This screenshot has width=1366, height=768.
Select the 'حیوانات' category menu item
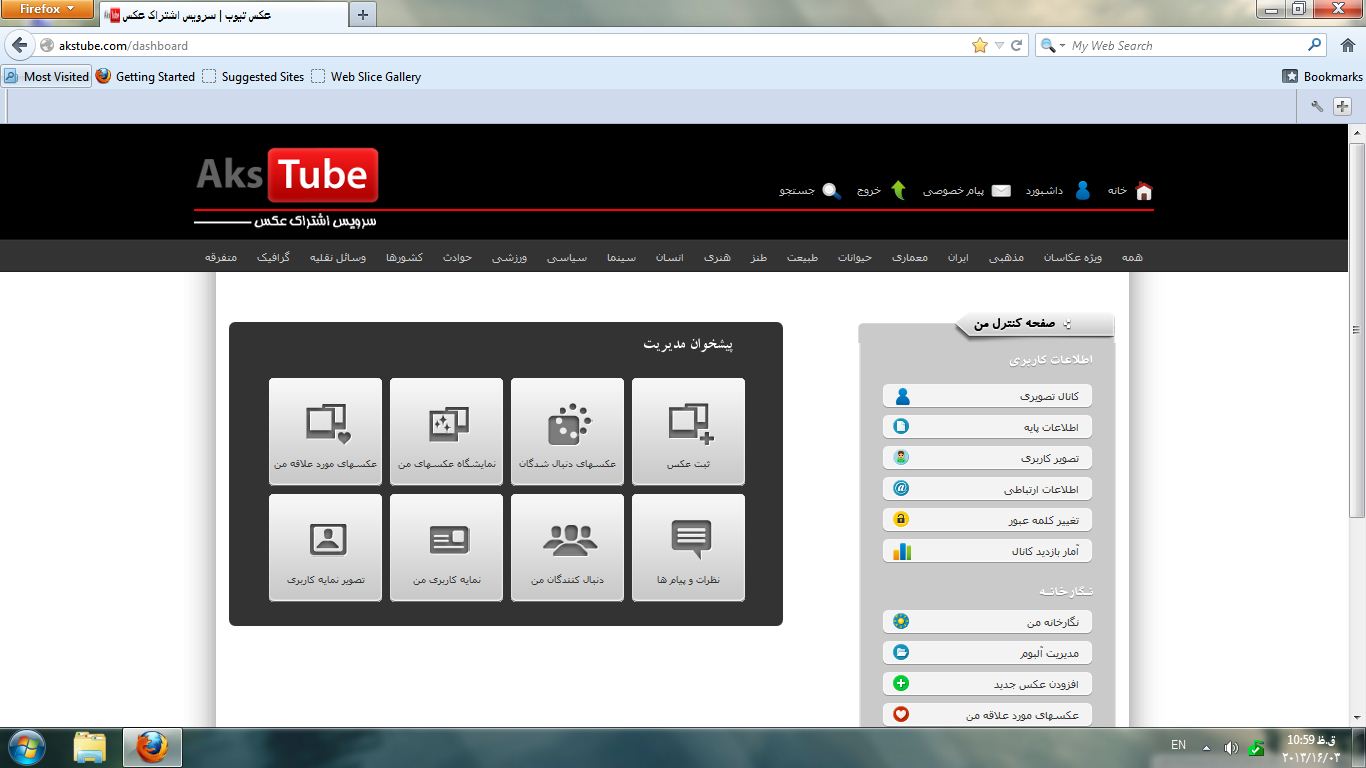855,257
